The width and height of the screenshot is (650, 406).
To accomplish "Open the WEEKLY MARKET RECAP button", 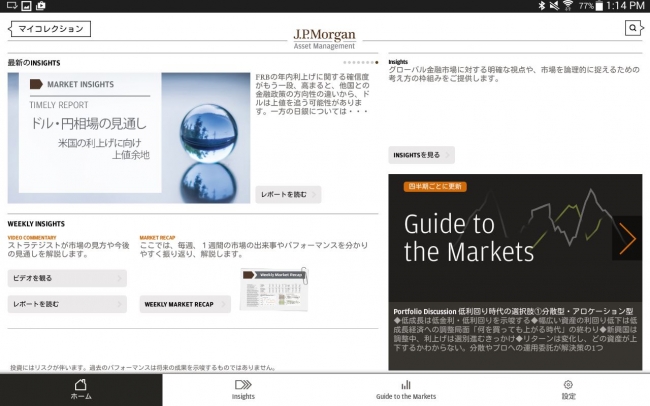I will coord(185,304).
